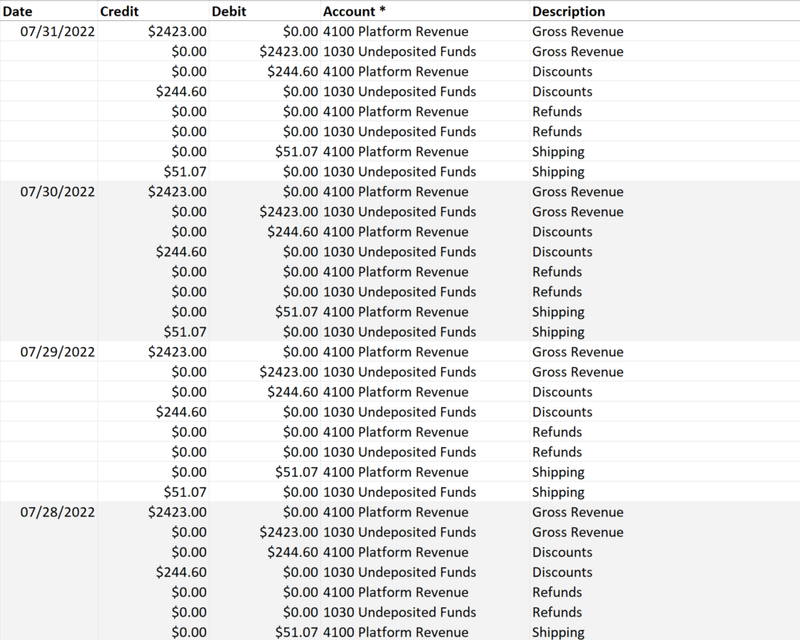This screenshot has height=640, width=800.
Task: Select the Credit column header
Action: pos(119,11)
